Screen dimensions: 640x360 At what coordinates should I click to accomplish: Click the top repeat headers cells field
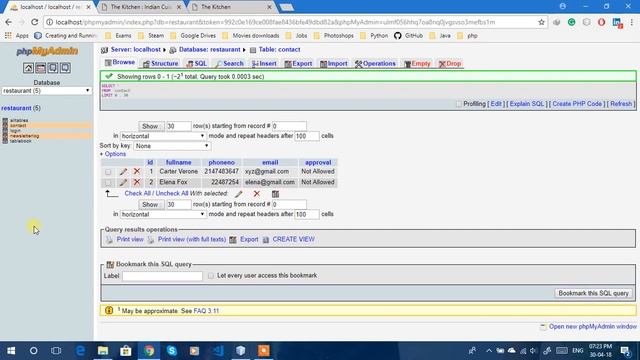point(307,136)
